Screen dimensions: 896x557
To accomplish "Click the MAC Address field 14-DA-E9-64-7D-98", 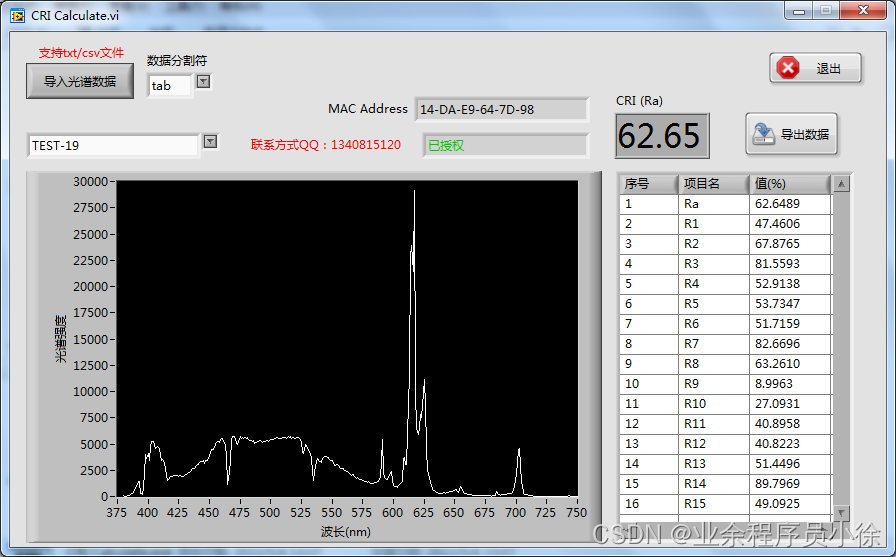I will 501,110.
